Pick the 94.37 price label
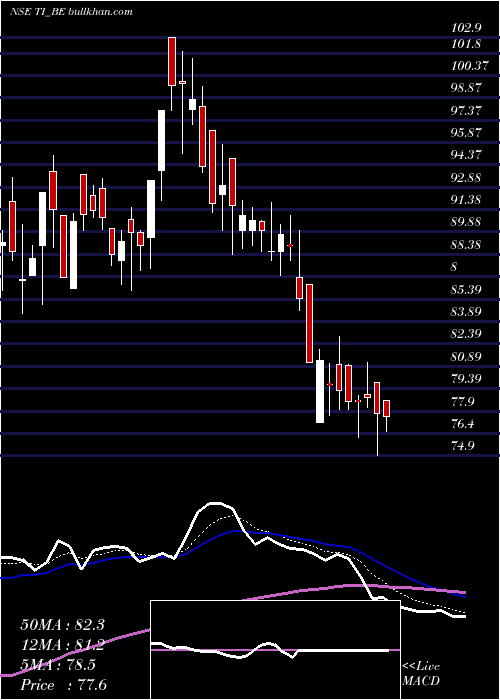500x700 pixels. coord(467,155)
